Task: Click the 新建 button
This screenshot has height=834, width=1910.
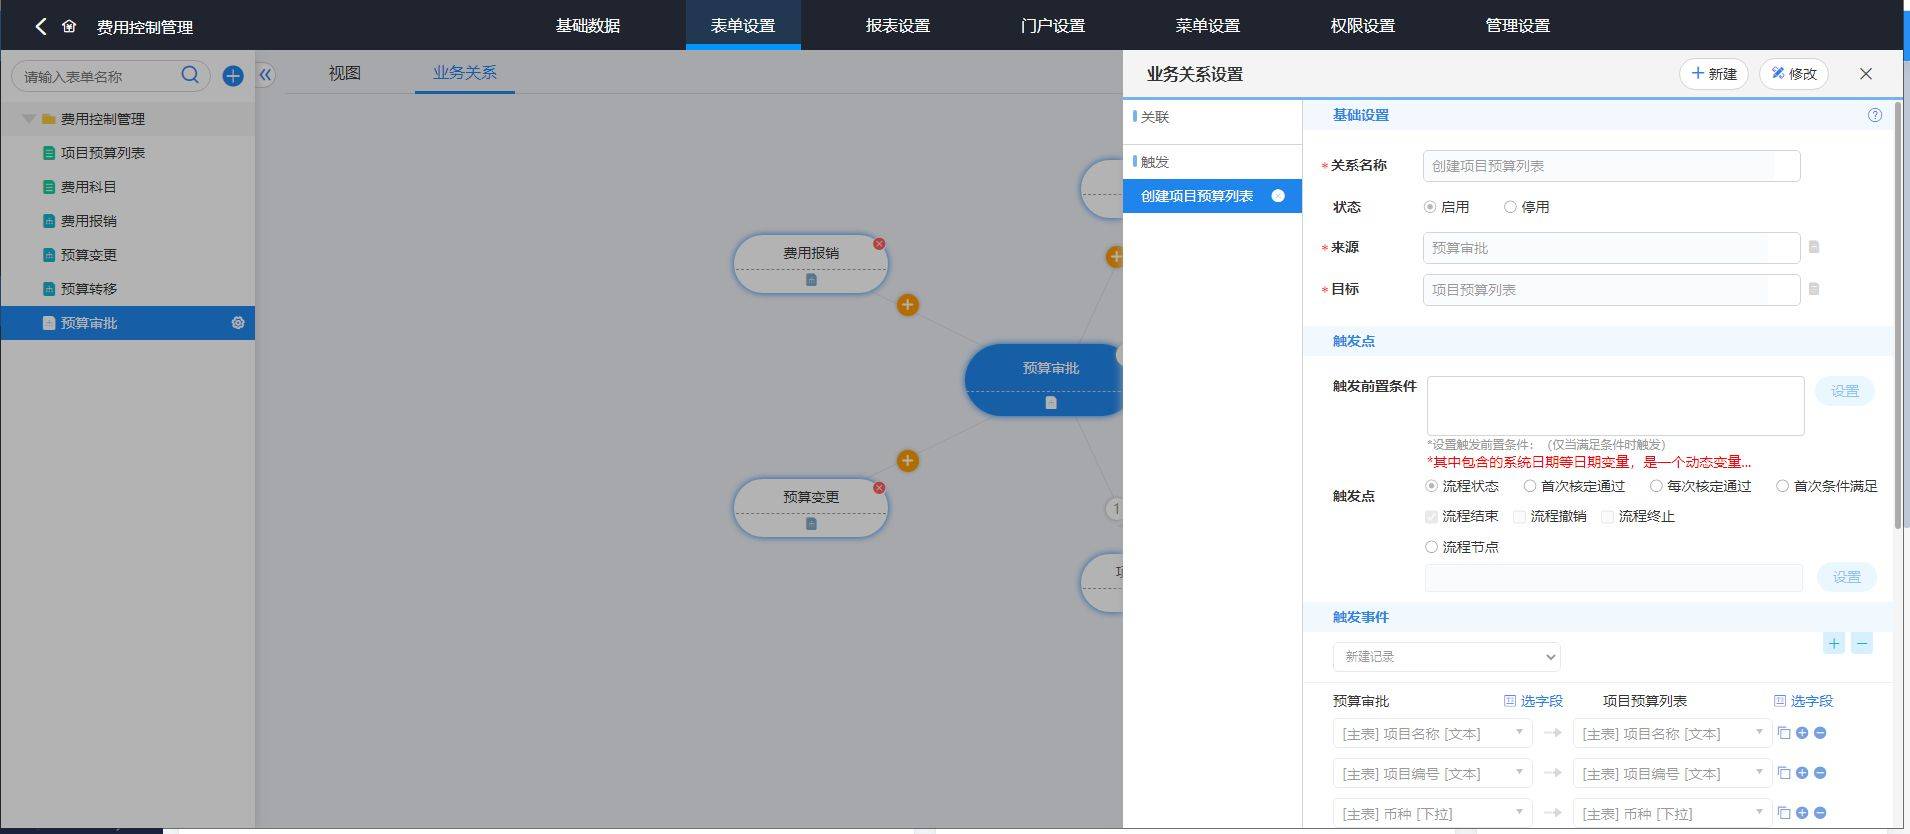Action: coord(1714,74)
